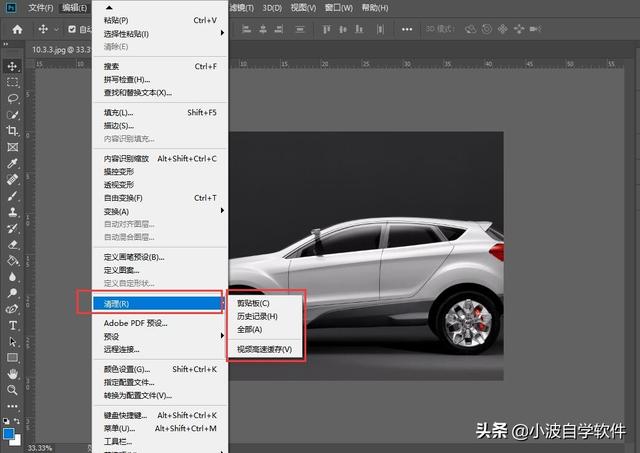Image resolution: width=640 pixels, height=453 pixels.
Task: Choose 剪贴板(C) from the purge submenu
Action: click(x=252, y=303)
